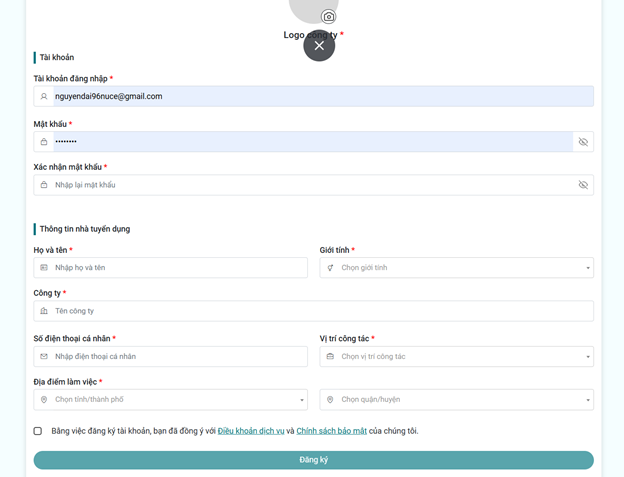The image size is (624, 477).
Task: Open the Chính sách bảo mật link
Action: click(331, 431)
